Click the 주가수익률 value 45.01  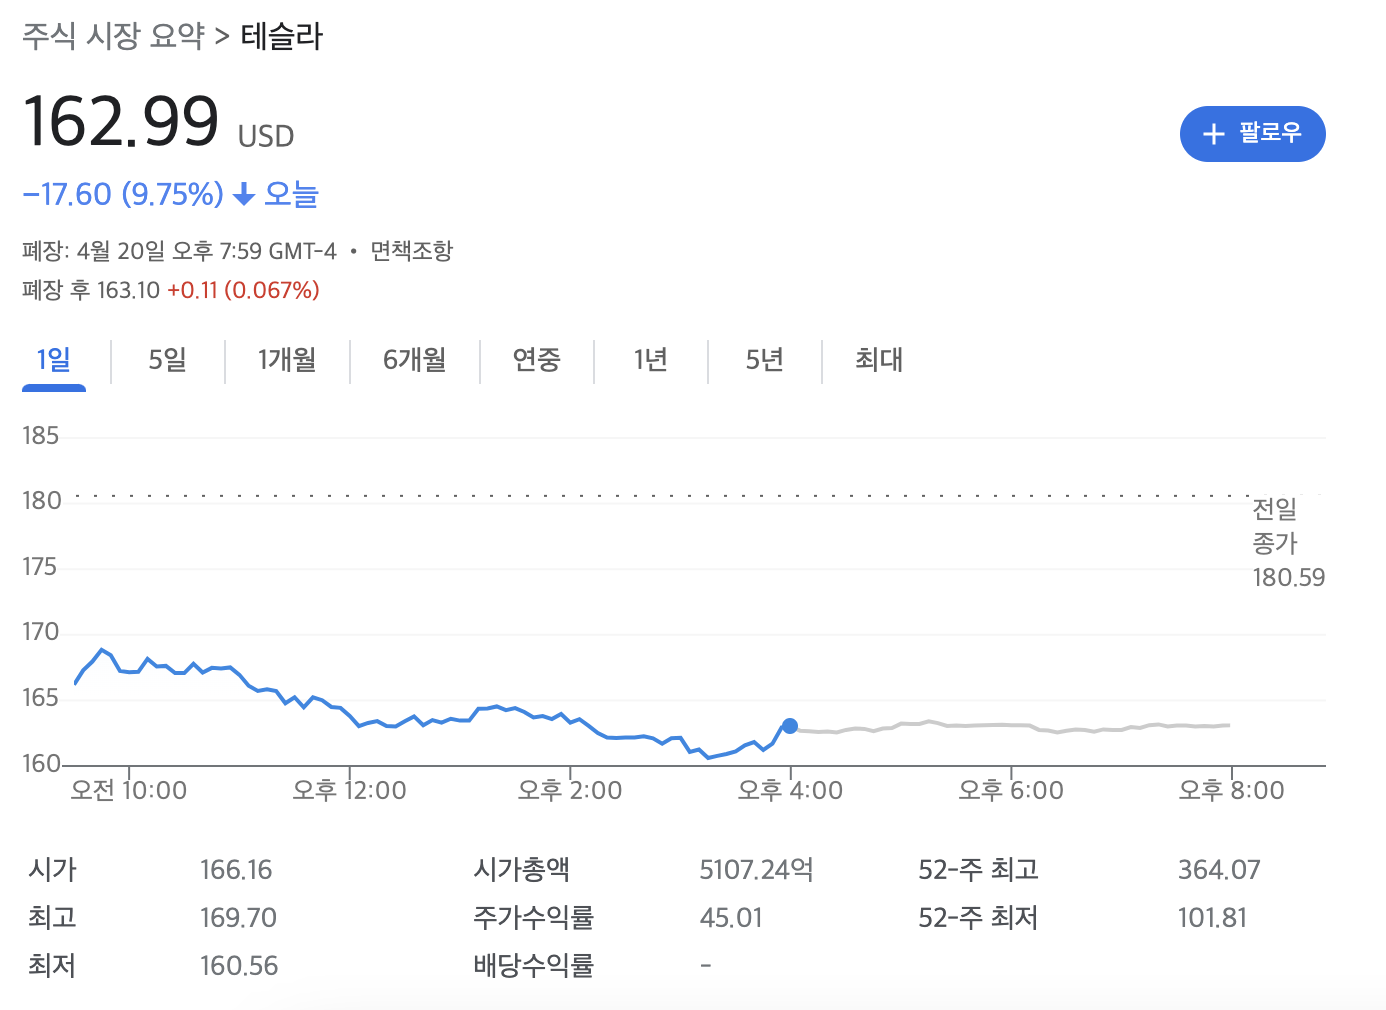click(x=731, y=918)
